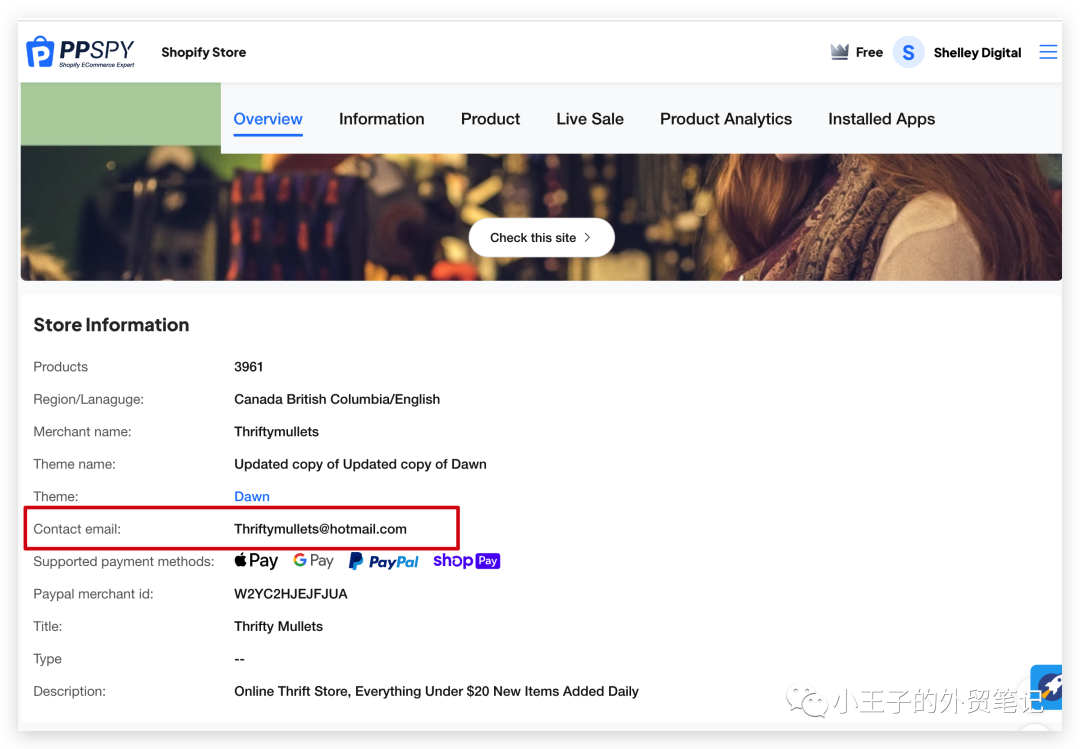This screenshot has height=749, width=1080.
Task: Click the Theme name: label
Action: click(x=74, y=464)
